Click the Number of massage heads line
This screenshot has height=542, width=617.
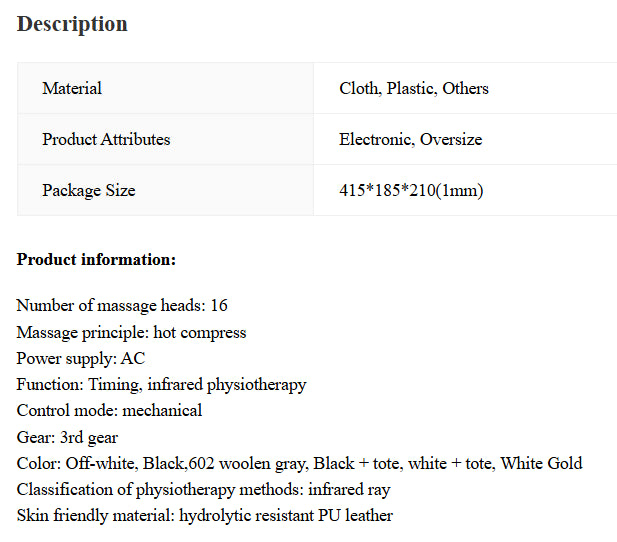[x=122, y=305]
